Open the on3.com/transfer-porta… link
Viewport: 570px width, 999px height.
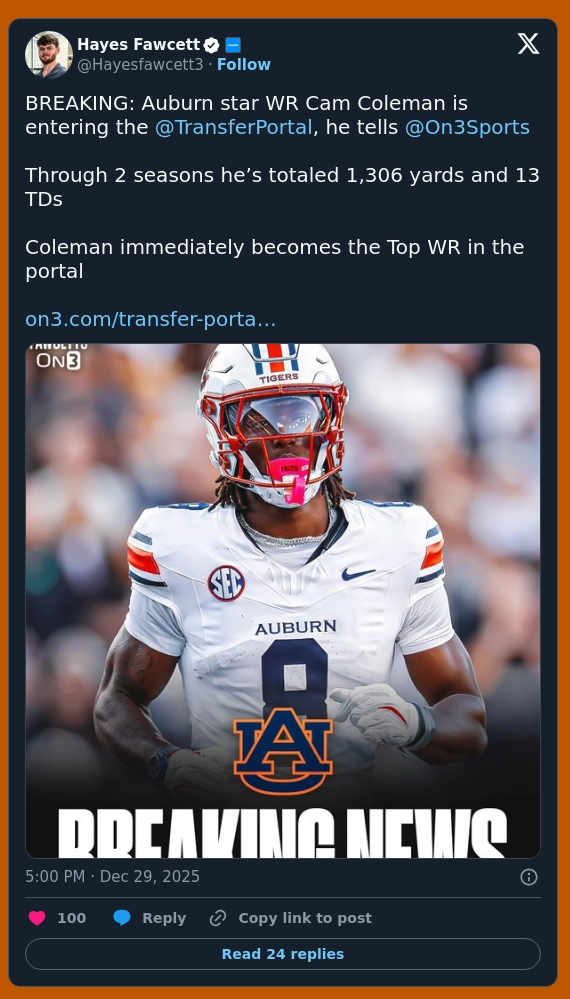tap(151, 320)
